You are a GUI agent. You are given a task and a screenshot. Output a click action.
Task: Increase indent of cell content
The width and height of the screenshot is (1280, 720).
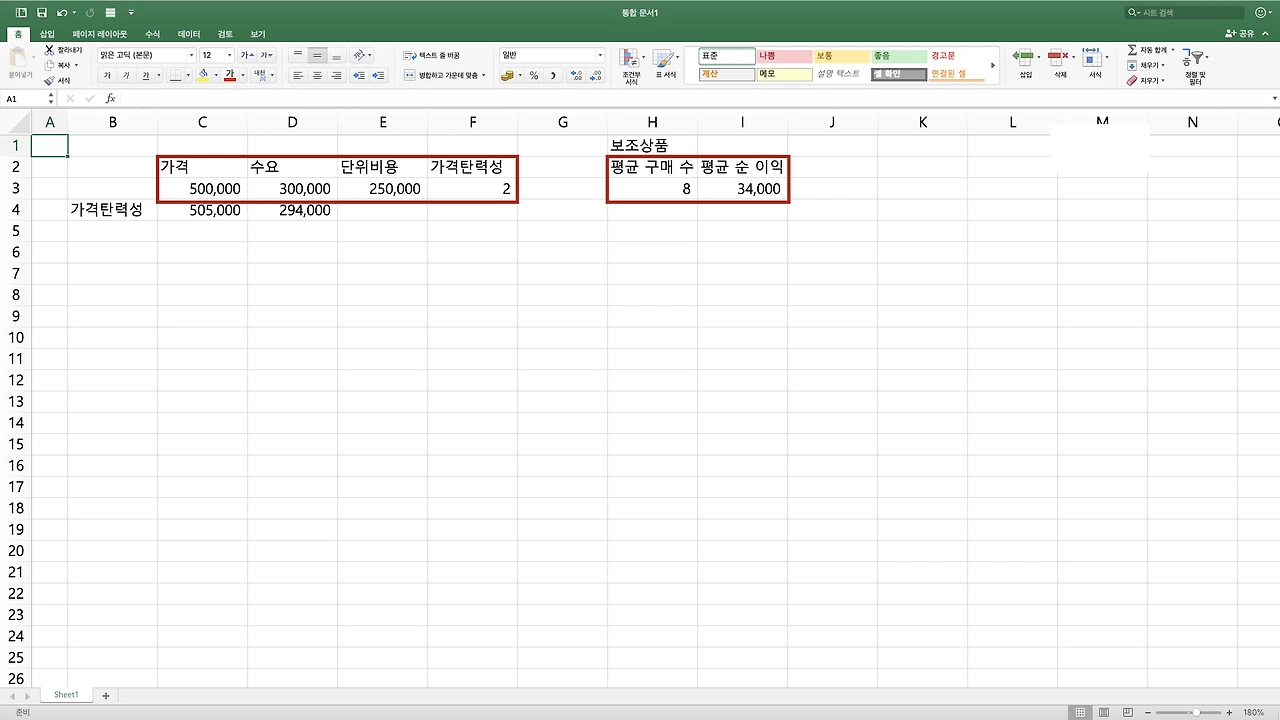pyautogui.click(x=379, y=75)
